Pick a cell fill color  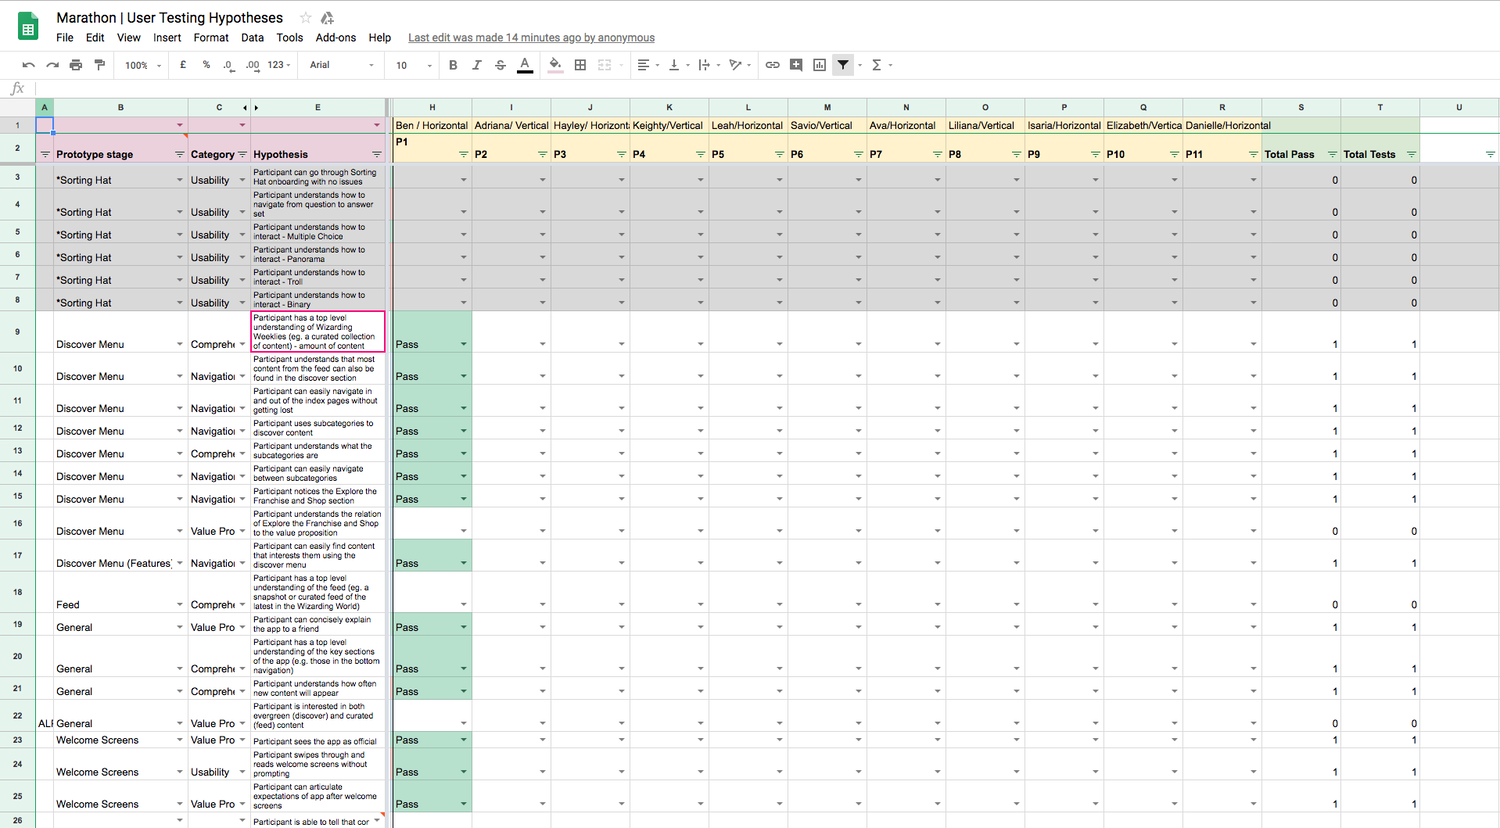point(556,65)
